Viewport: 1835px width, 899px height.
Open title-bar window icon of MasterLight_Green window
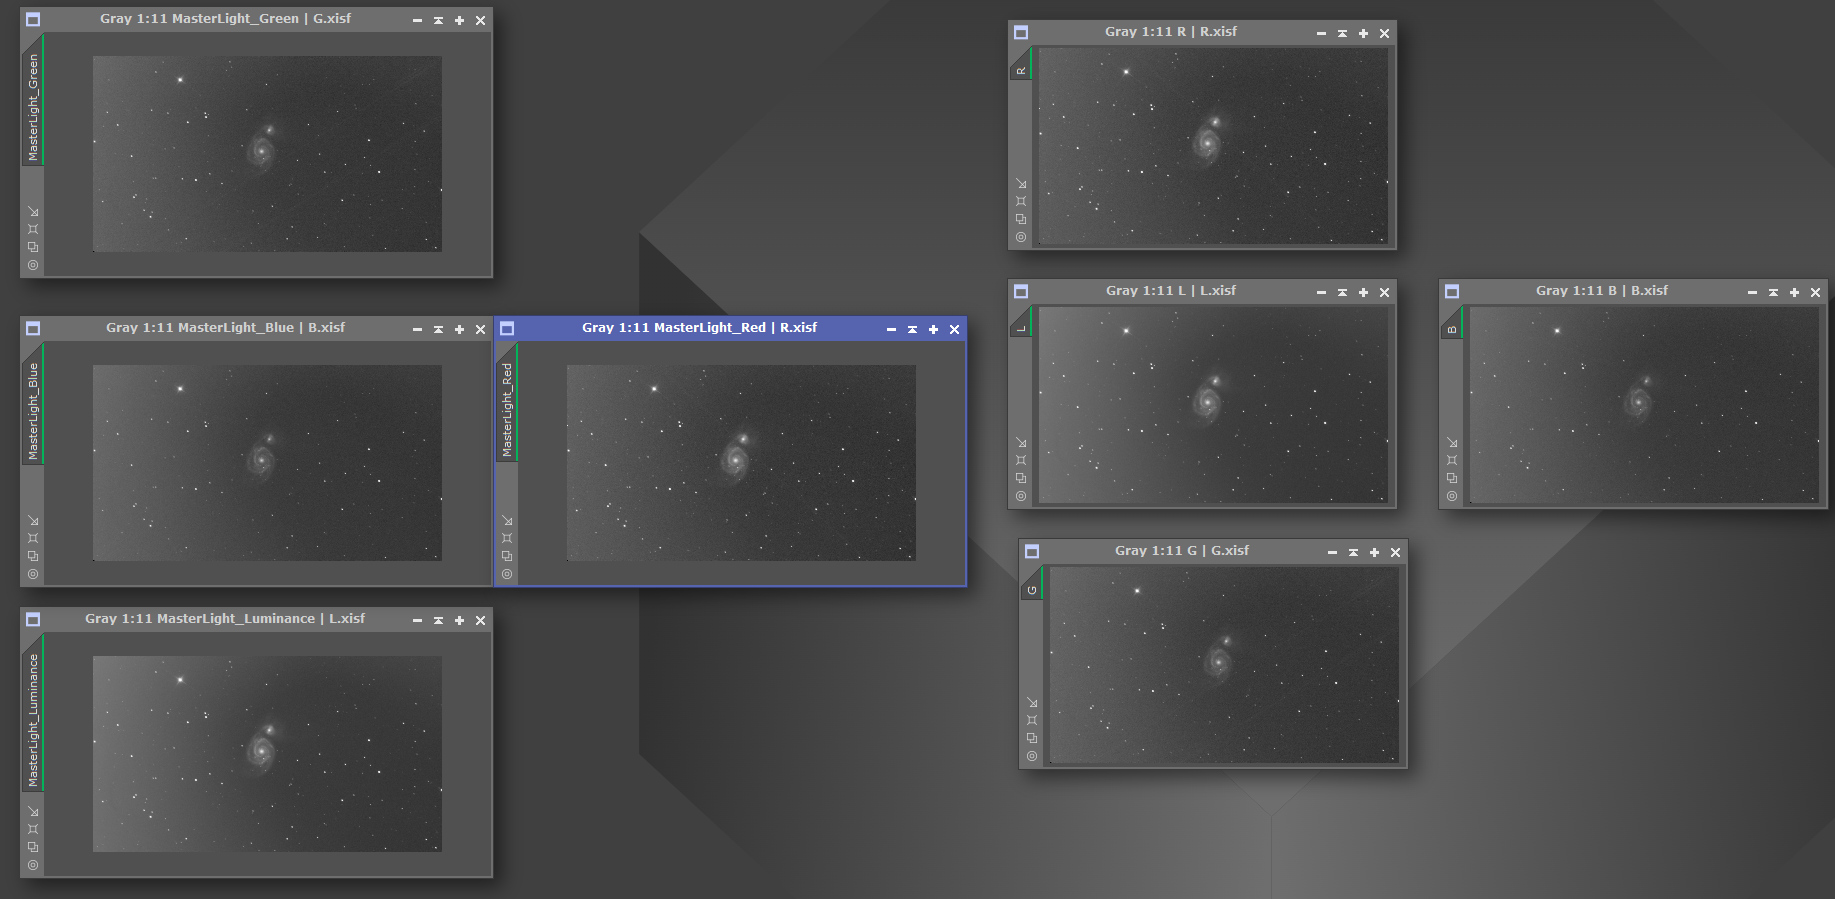coord(33,19)
